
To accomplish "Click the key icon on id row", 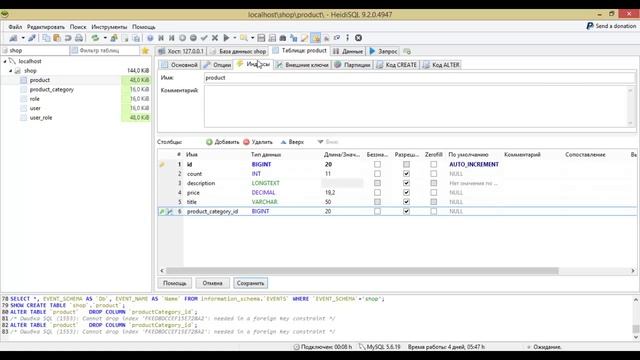I will point(162,164).
